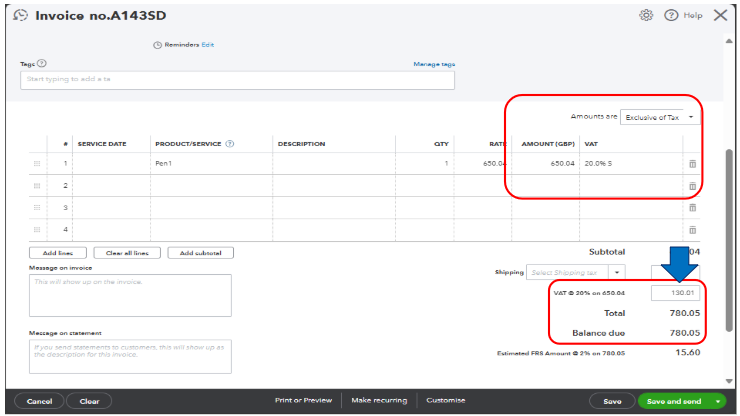Open the Customise option
The height and width of the screenshot is (416, 740).
click(446, 400)
